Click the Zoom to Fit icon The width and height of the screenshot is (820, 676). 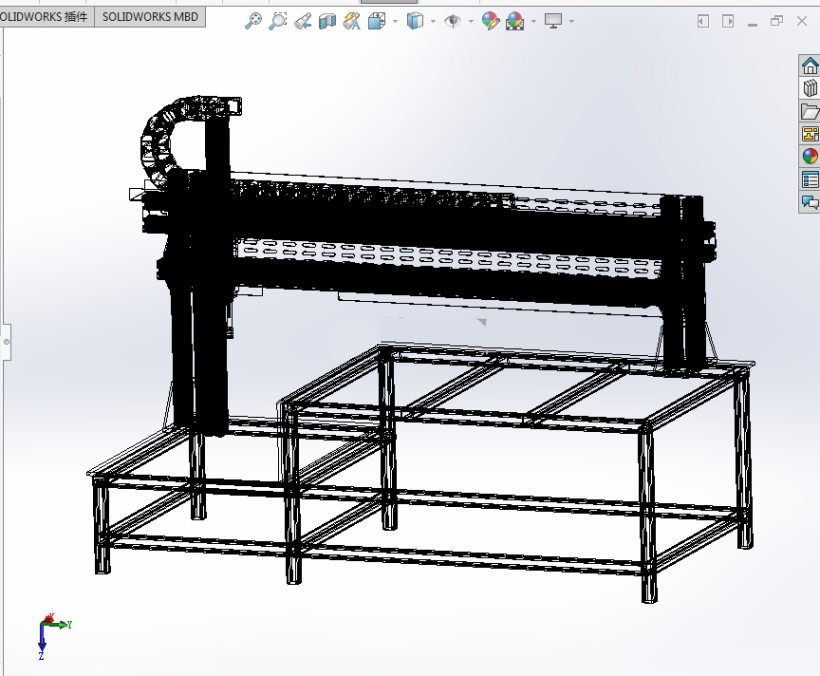[x=254, y=21]
